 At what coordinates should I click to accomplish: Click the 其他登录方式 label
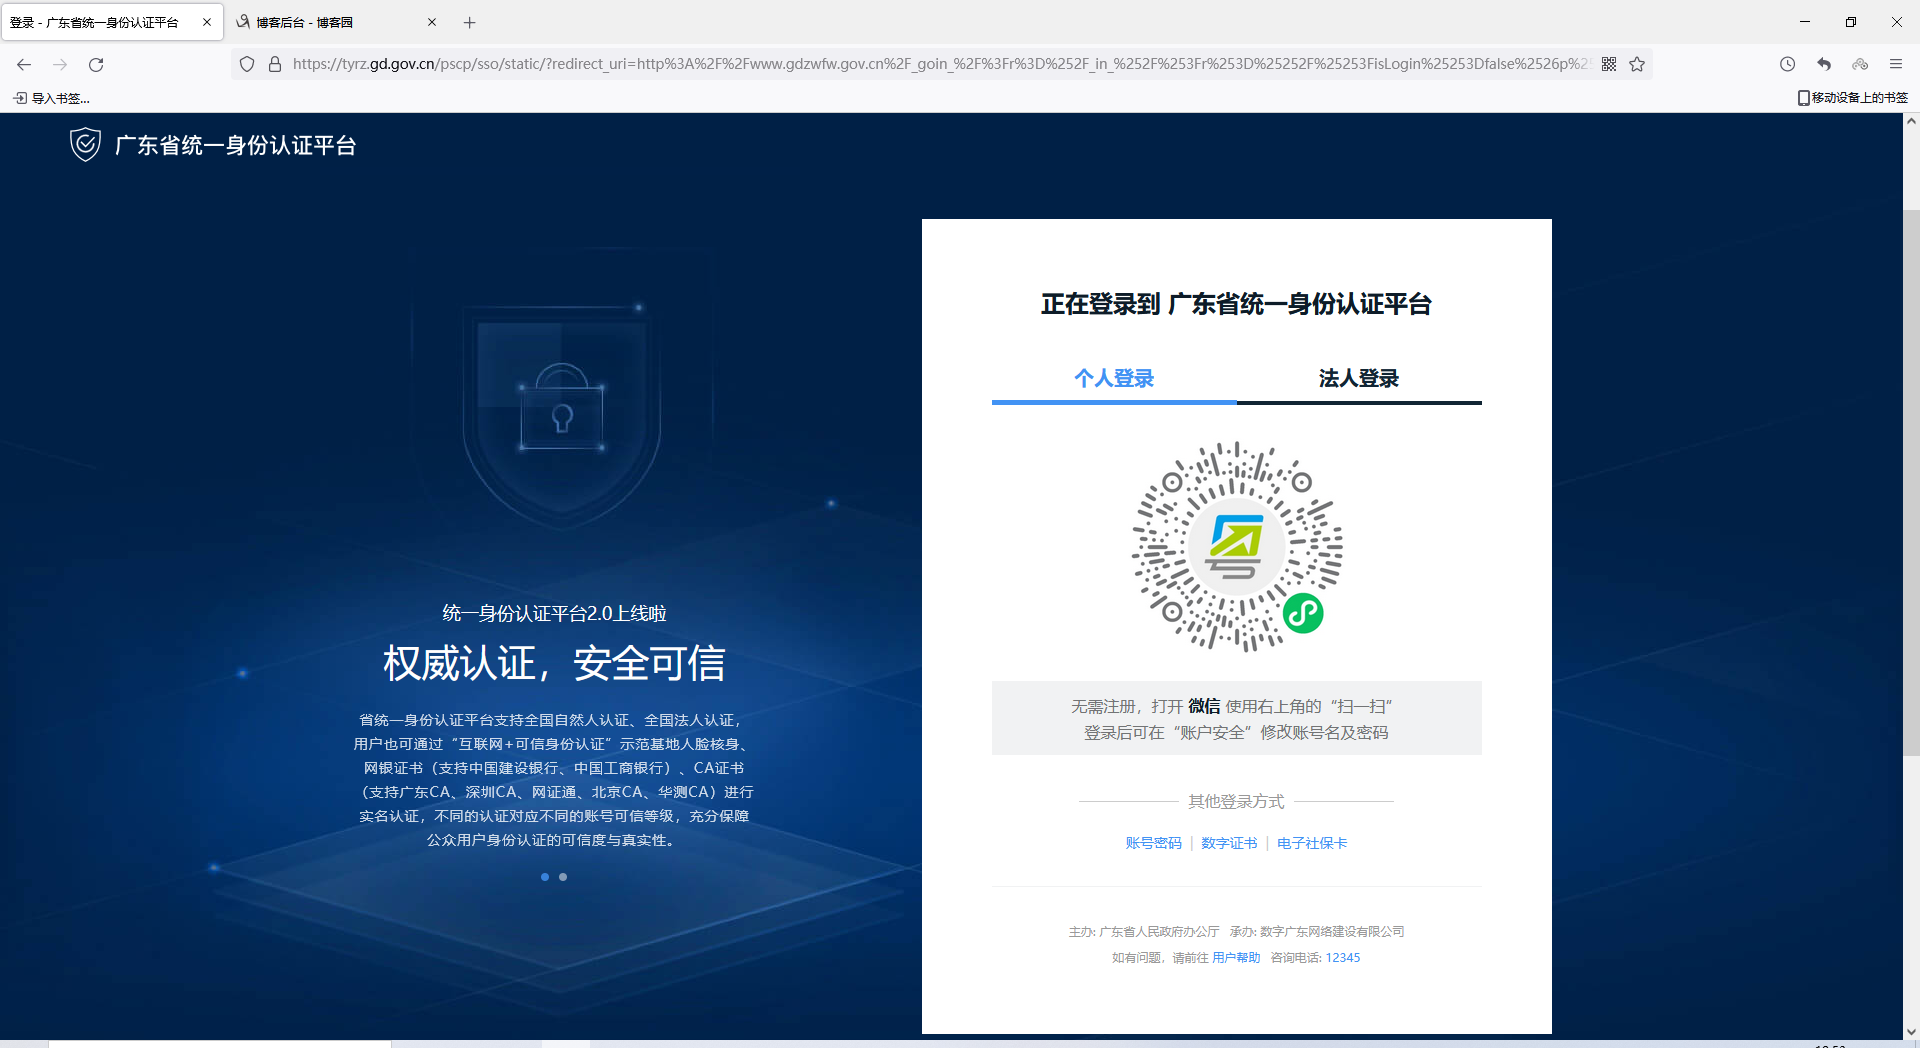1236,801
